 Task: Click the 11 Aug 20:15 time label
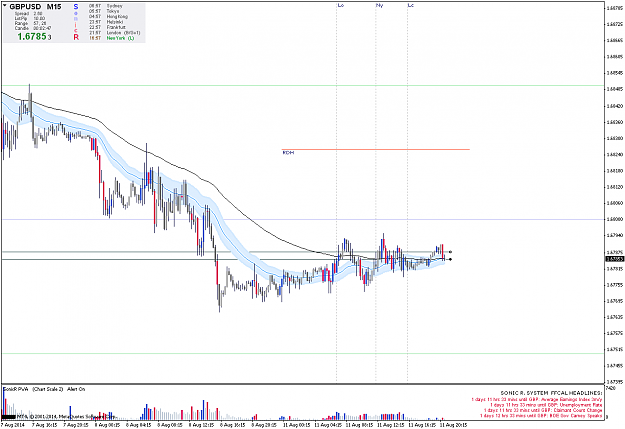(x=454, y=425)
